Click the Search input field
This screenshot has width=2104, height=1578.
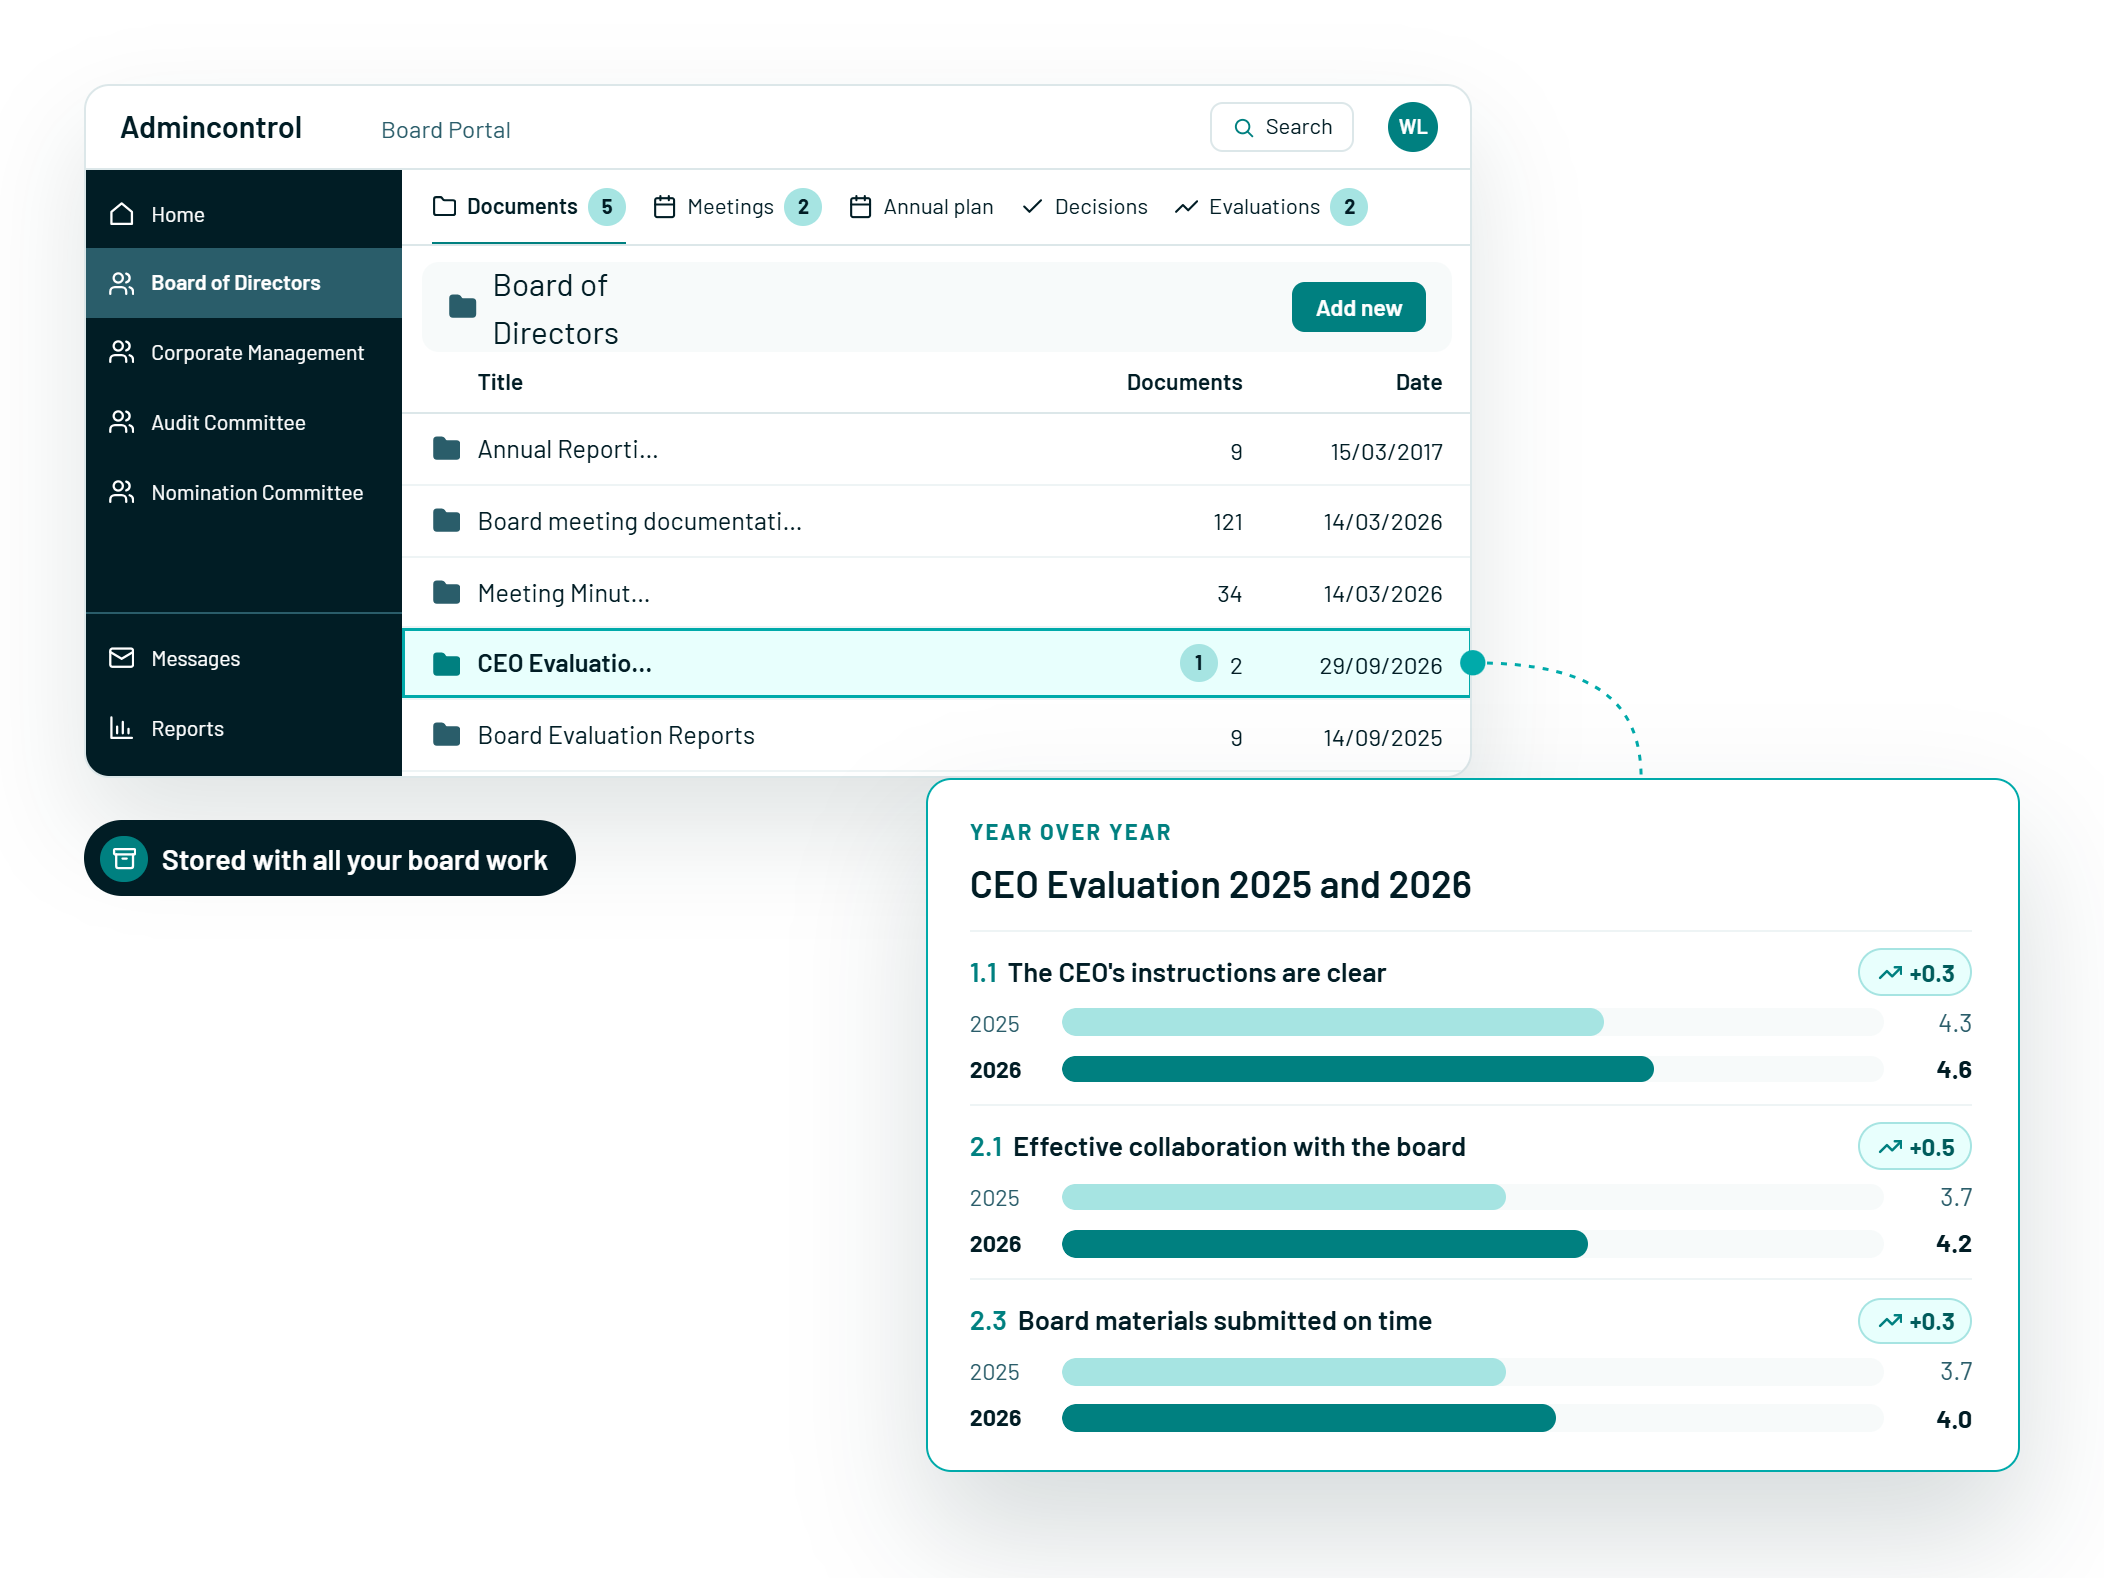1282,127
